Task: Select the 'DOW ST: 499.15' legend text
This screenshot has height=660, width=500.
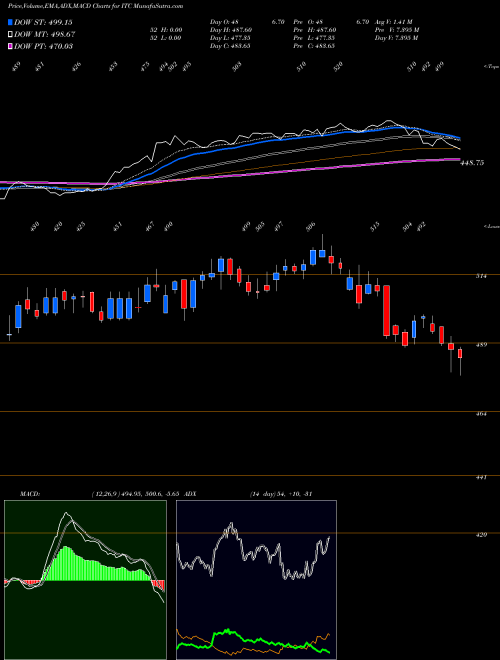Action: pyautogui.click(x=43, y=22)
